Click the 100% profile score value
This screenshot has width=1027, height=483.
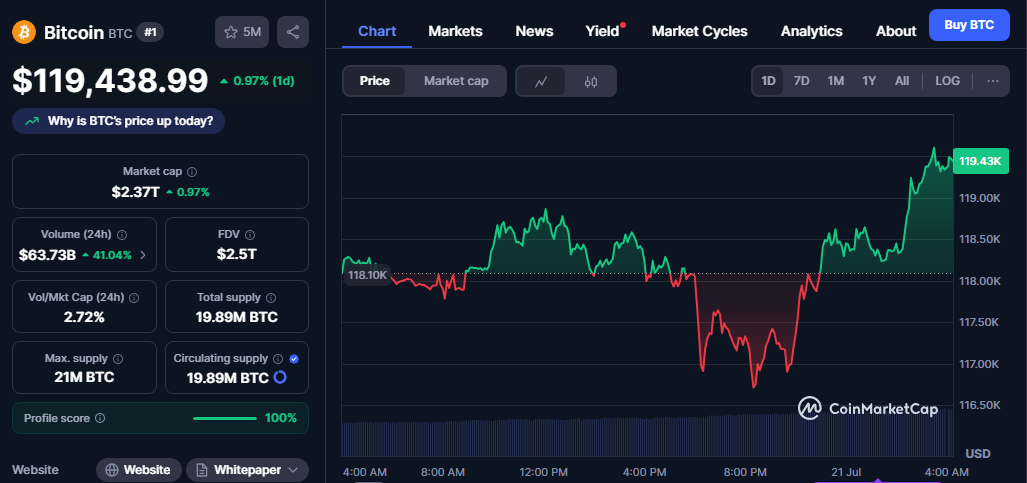[280, 418]
